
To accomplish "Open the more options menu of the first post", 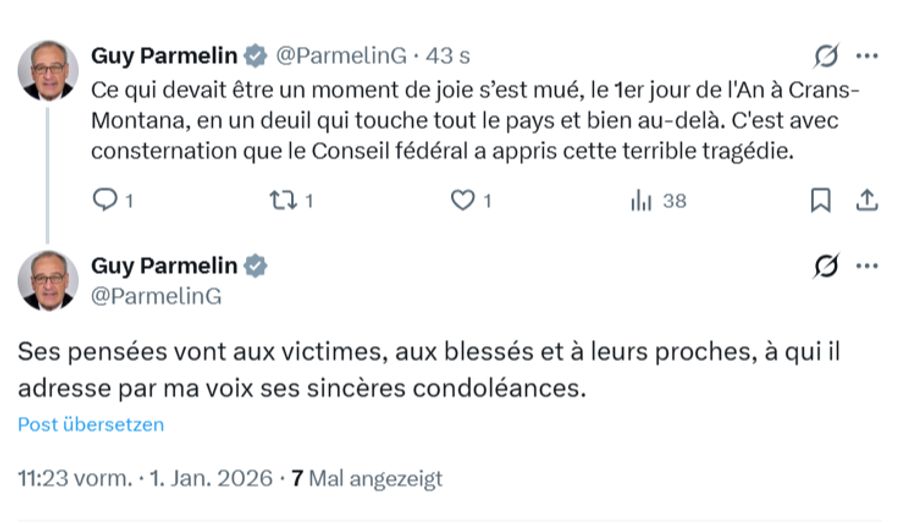I will (x=867, y=55).
